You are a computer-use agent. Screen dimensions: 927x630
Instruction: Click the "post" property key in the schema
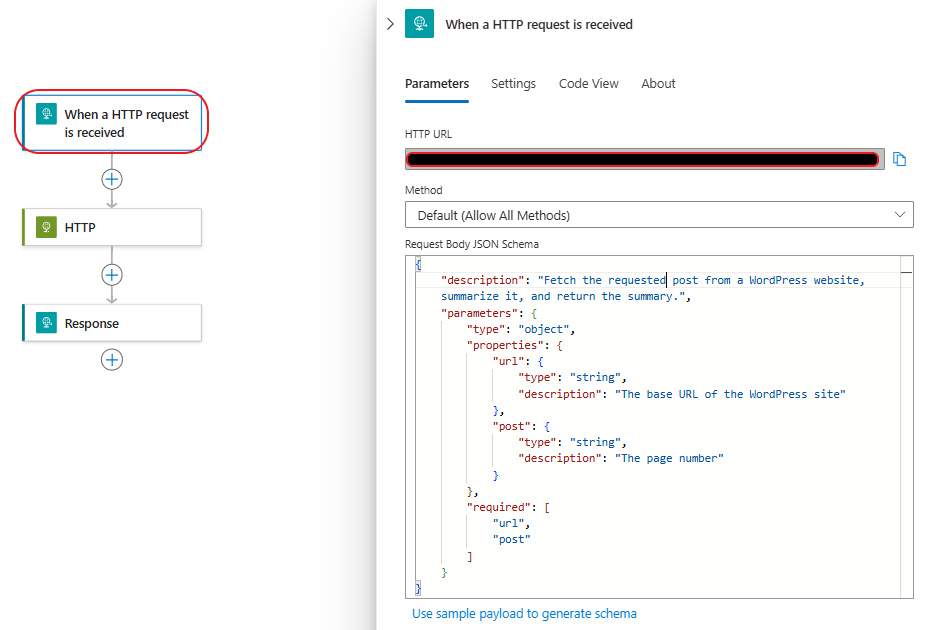(x=511, y=426)
